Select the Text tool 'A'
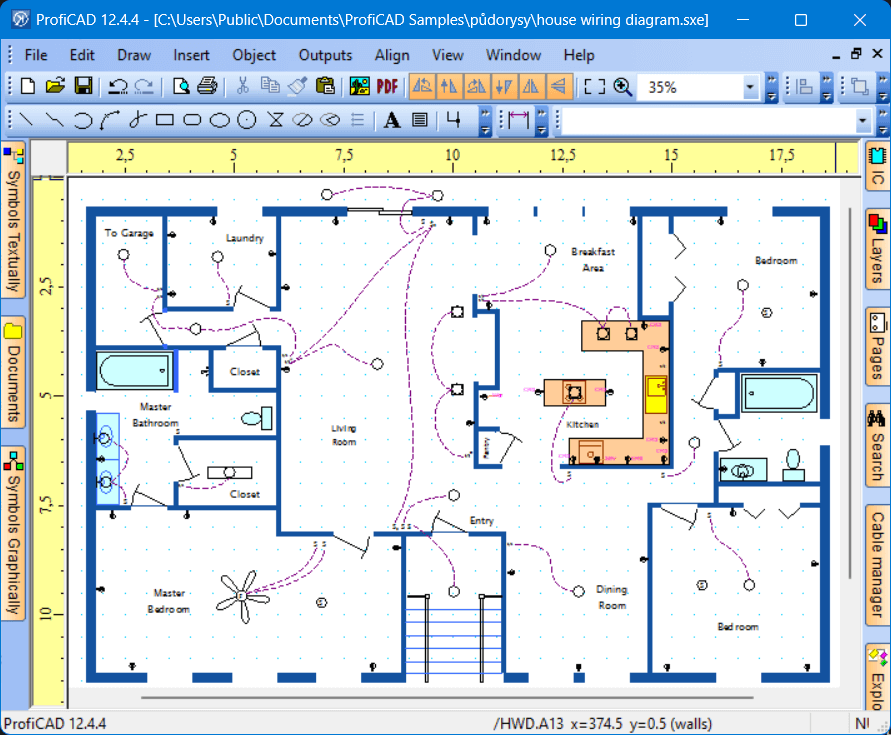The height and width of the screenshot is (735, 891). click(x=392, y=121)
